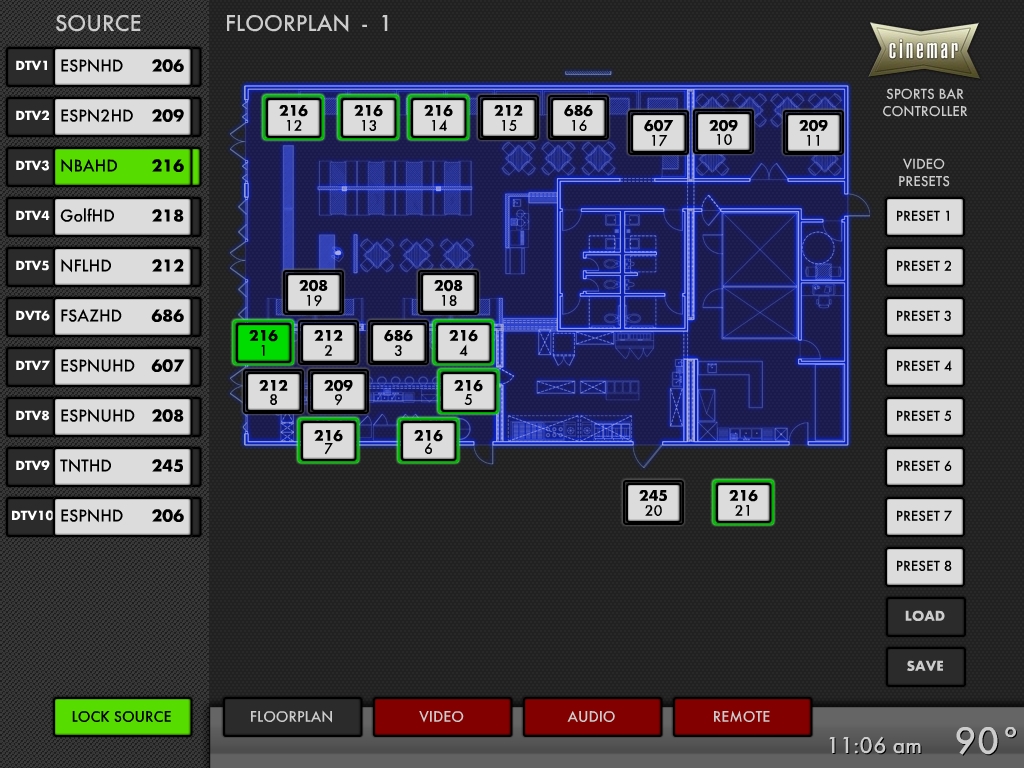Recall video Preset 2
The image size is (1024, 768).
pyautogui.click(x=924, y=266)
